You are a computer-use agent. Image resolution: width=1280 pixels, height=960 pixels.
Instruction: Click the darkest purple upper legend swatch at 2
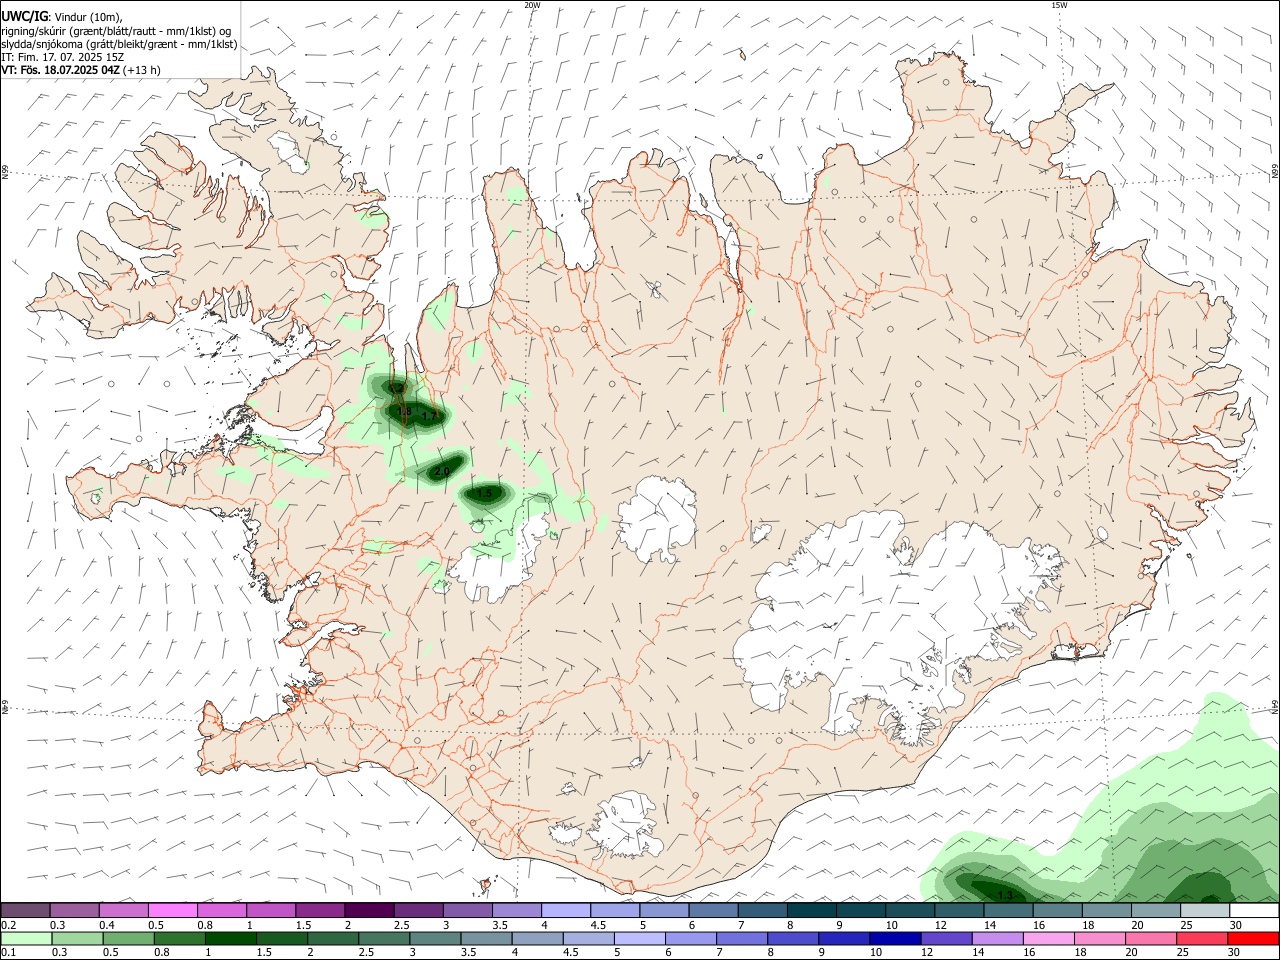369,910
